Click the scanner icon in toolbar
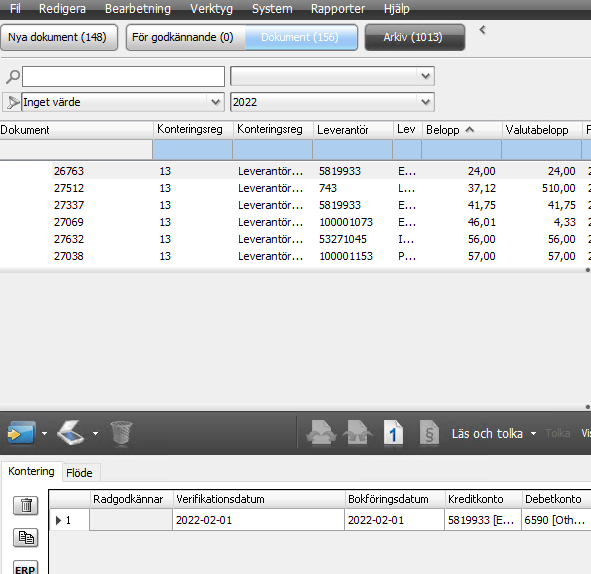The image size is (591, 574). point(71,433)
